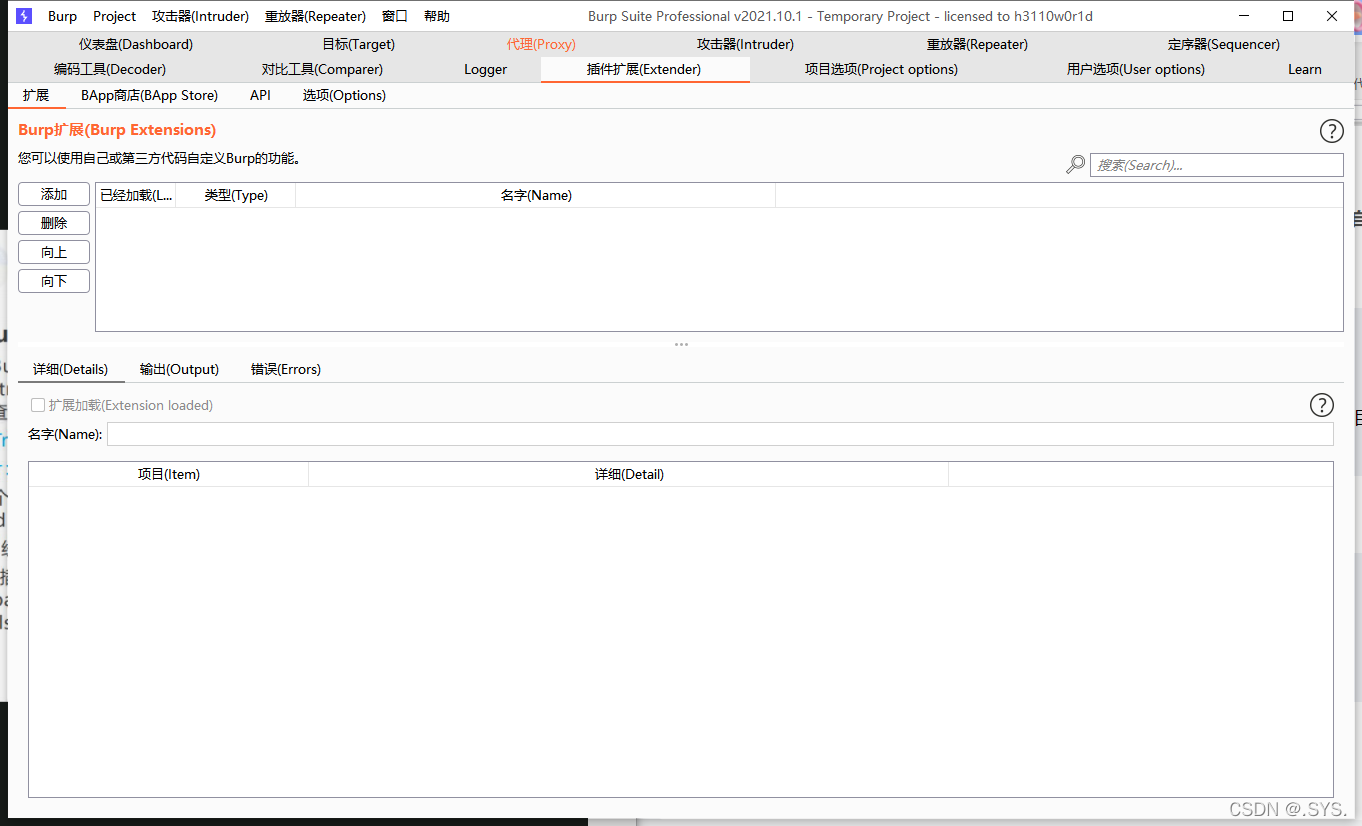
Task: Show the 输出(Output) tab
Action: [x=179, y=369]
